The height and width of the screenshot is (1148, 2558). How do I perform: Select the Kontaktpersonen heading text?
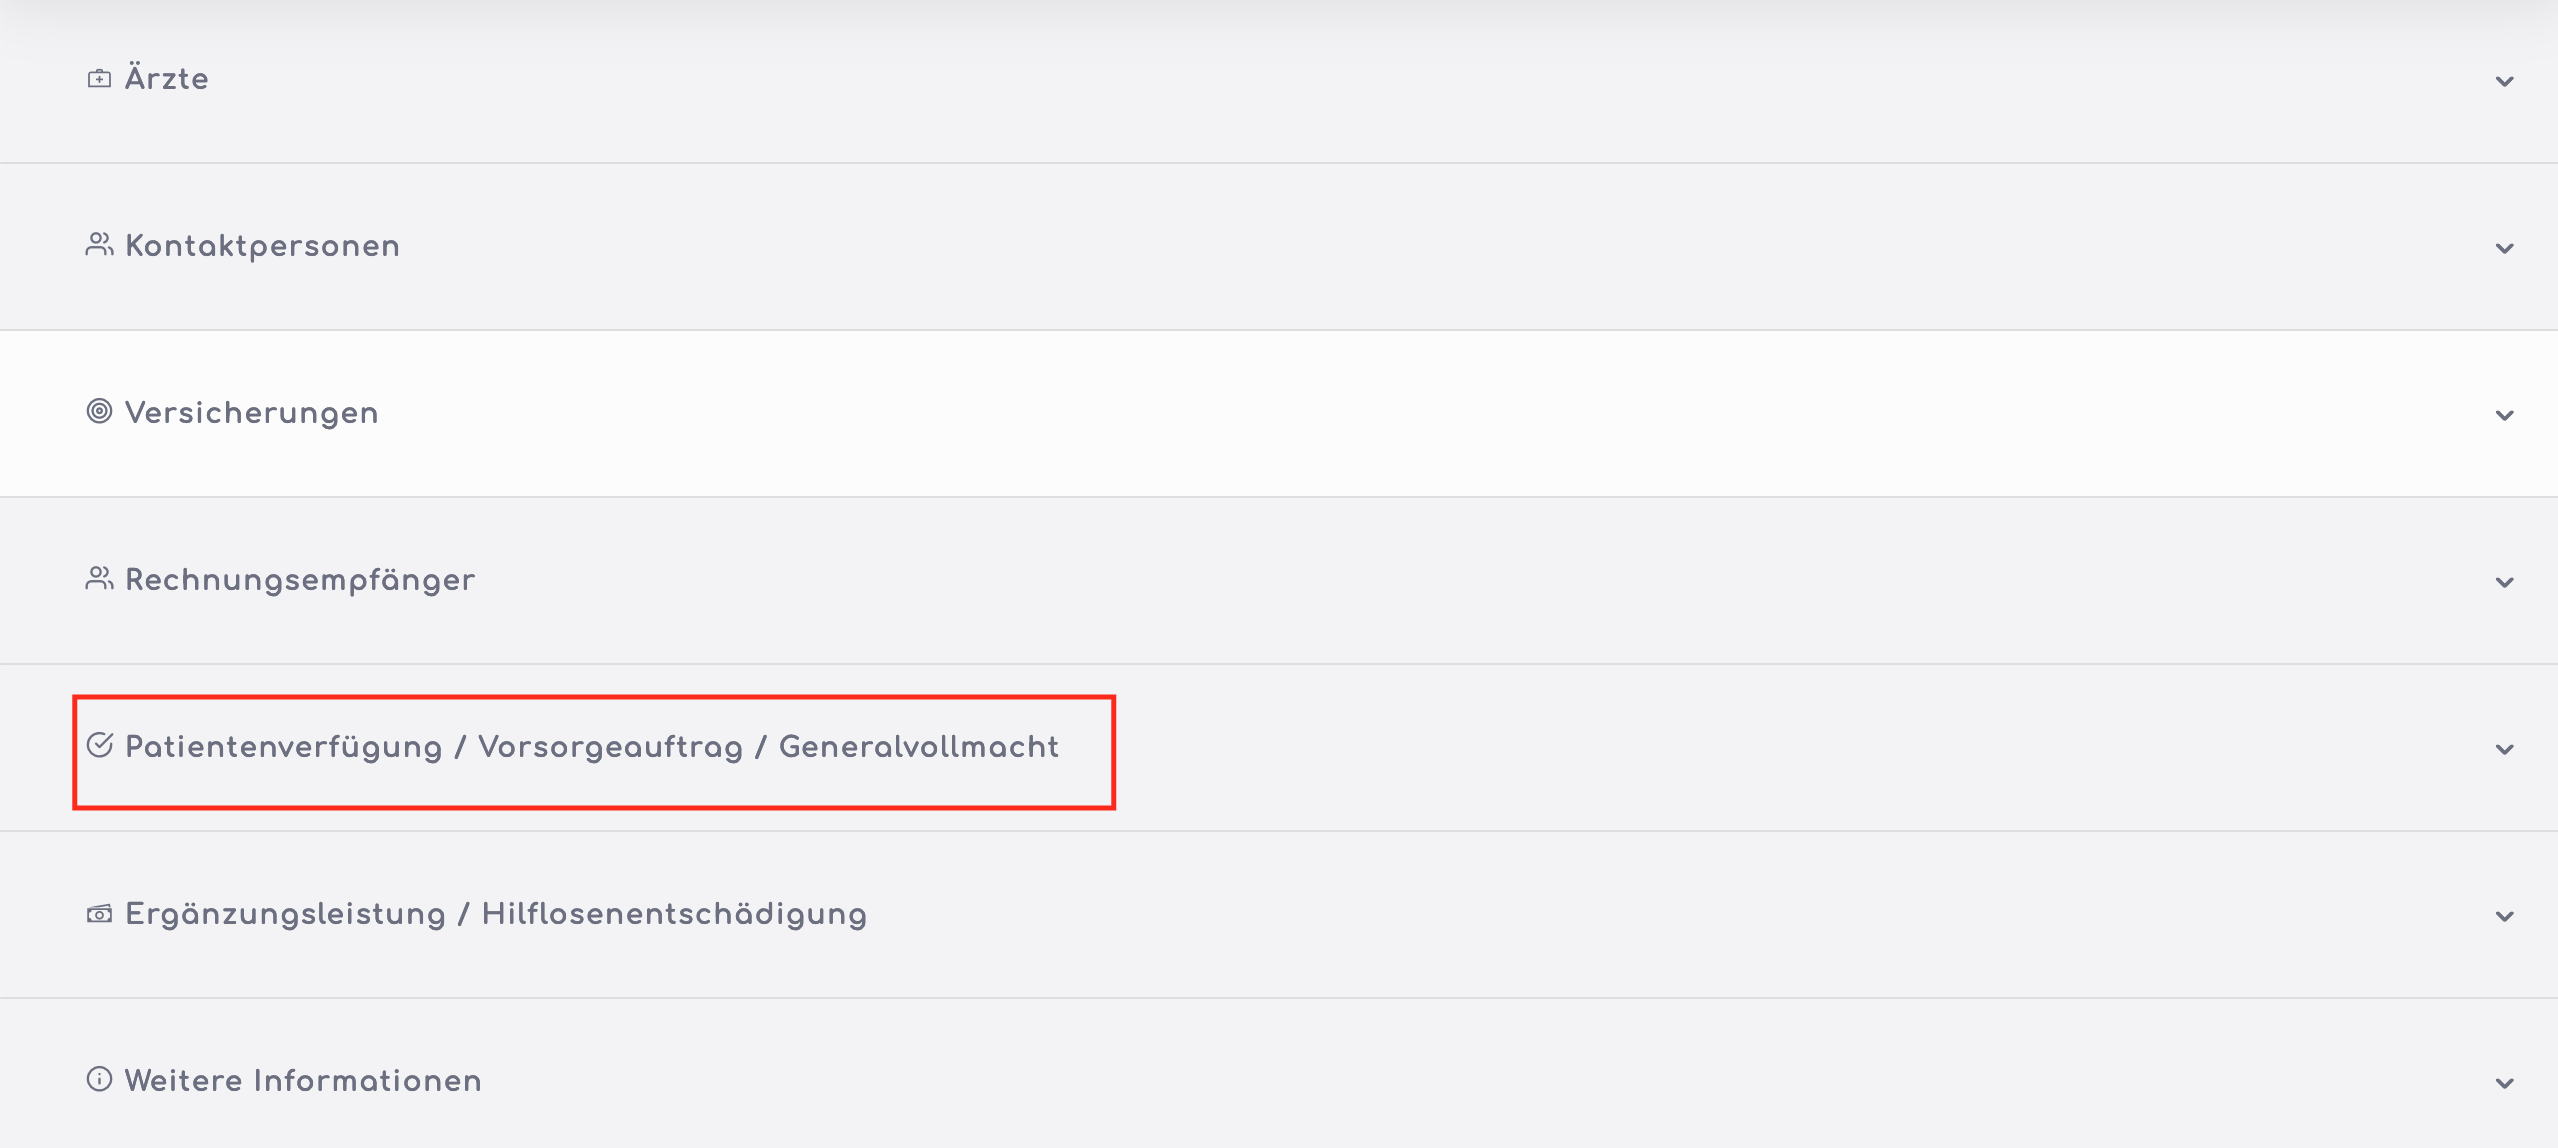[x=262, y=246]
